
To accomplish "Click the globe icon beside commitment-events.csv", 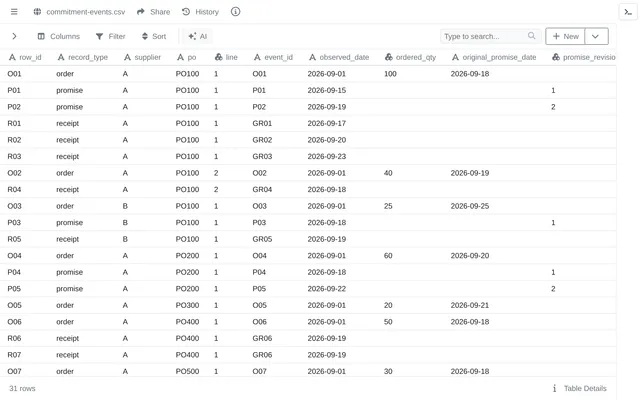I will 37,12.
